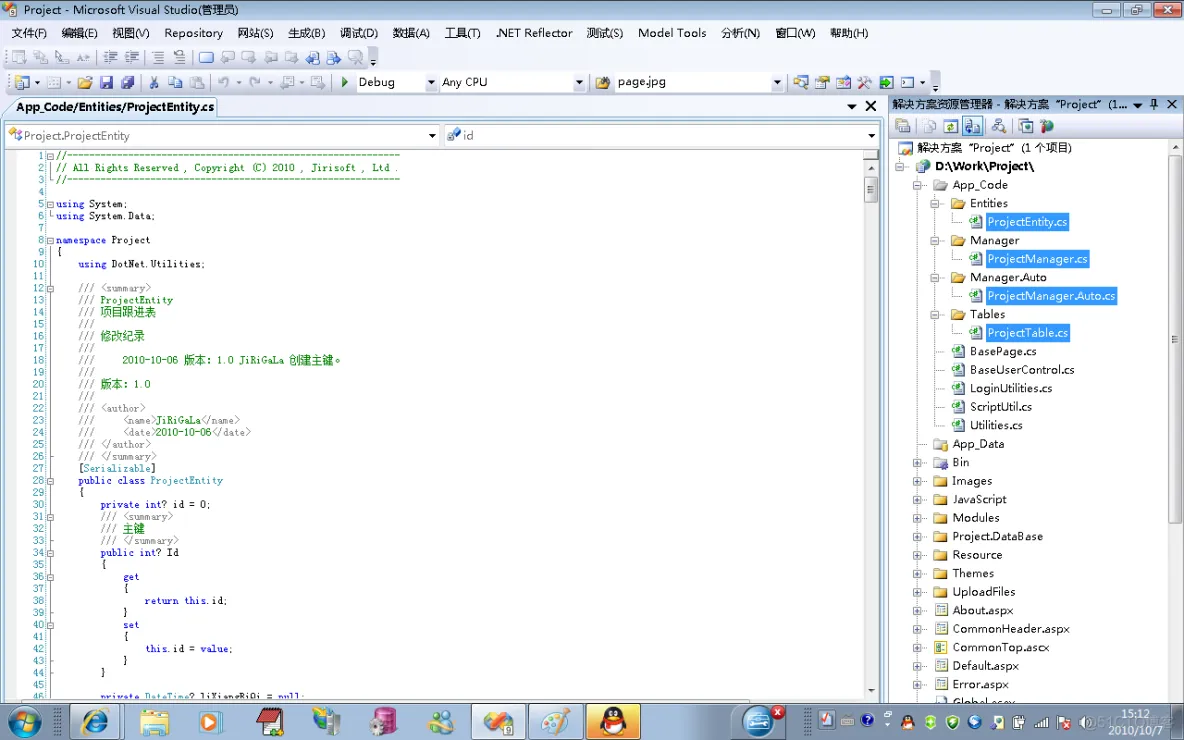Save the current file
Viewport: 1184px width, 740px height.
tap(106, 82)
